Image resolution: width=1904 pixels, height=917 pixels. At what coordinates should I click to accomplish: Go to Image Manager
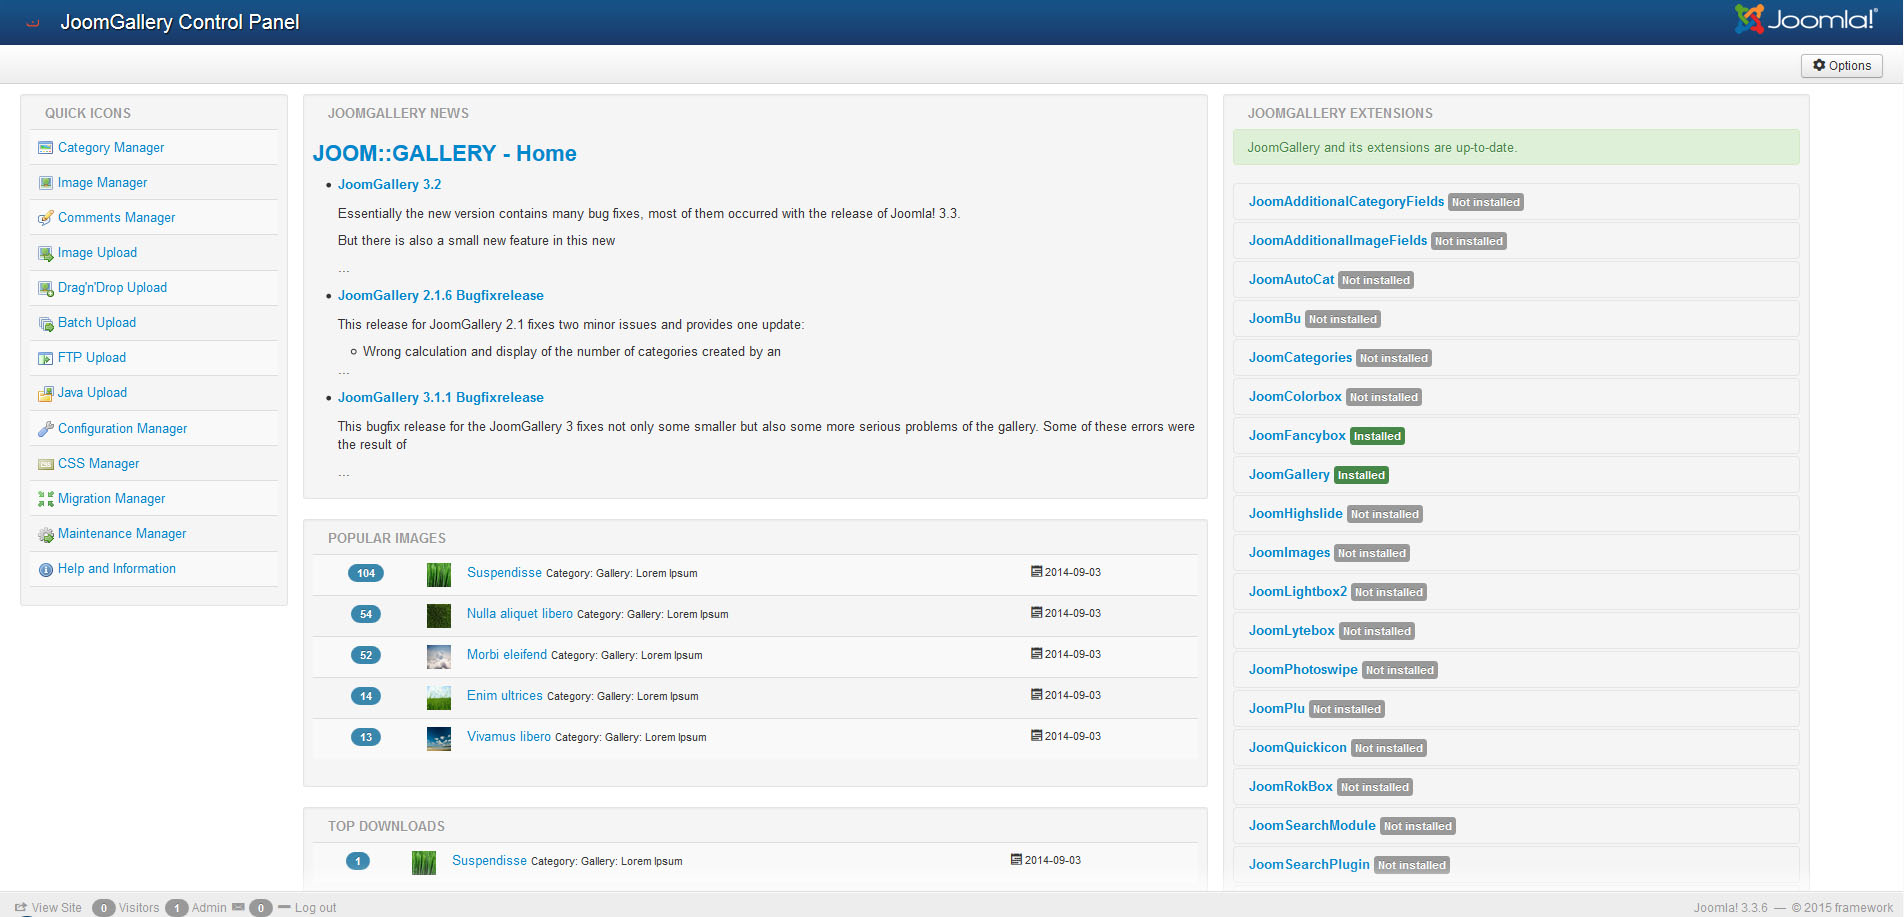pos(102,183)
